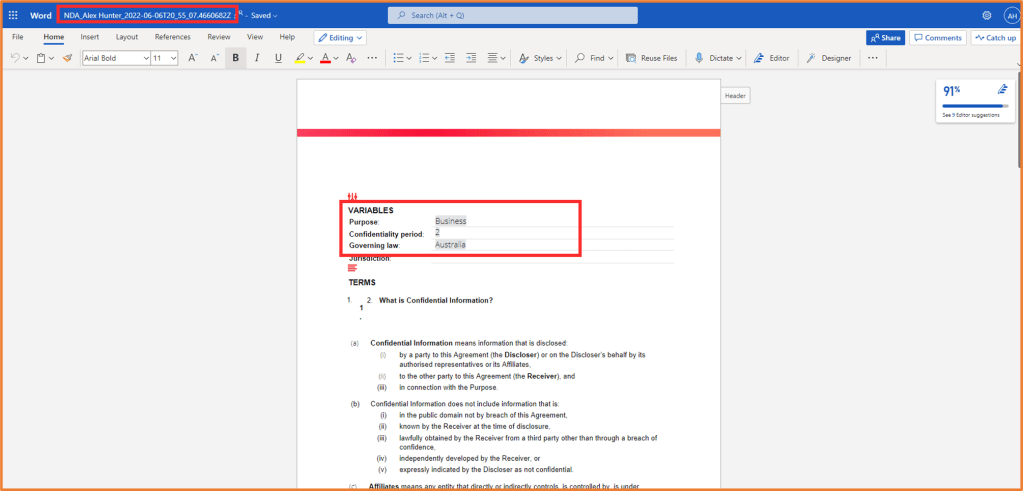Open the Comments pane button
1023x491 pixels.
click(x=937, y=37)
